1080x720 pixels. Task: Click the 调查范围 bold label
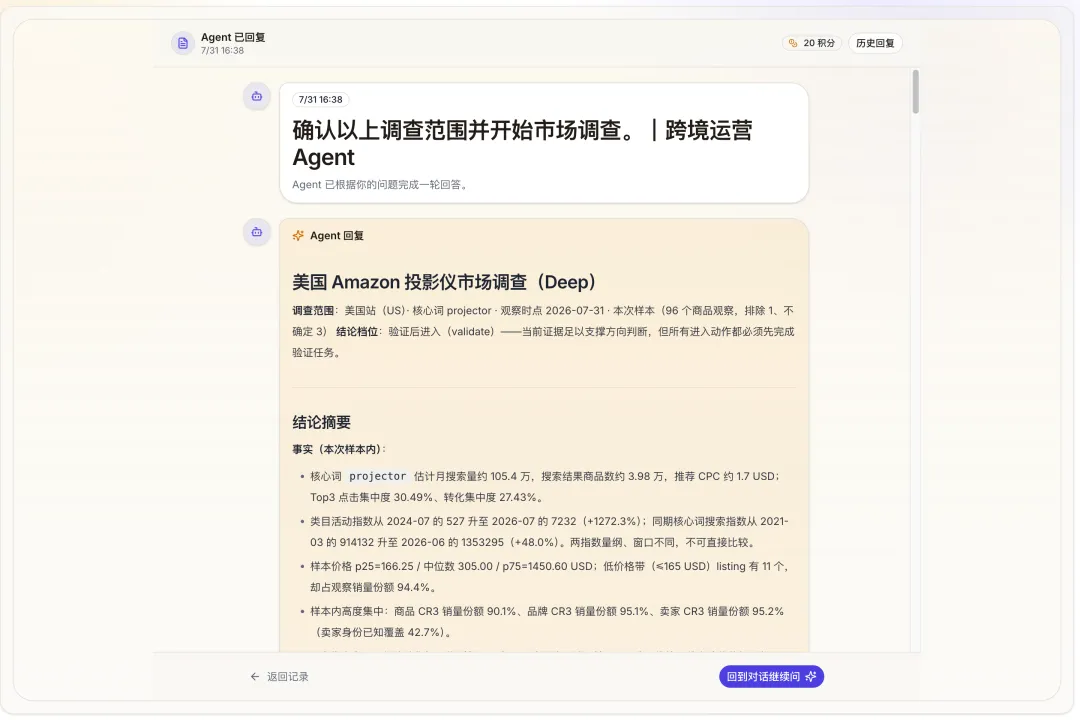(313, 311)
